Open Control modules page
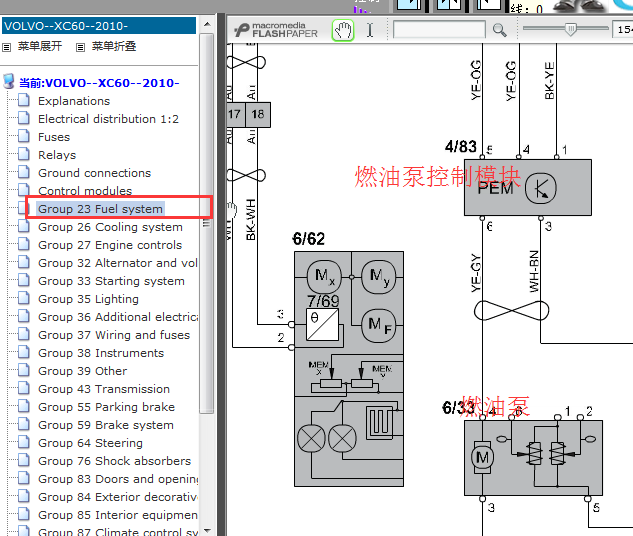 (85, 191)
